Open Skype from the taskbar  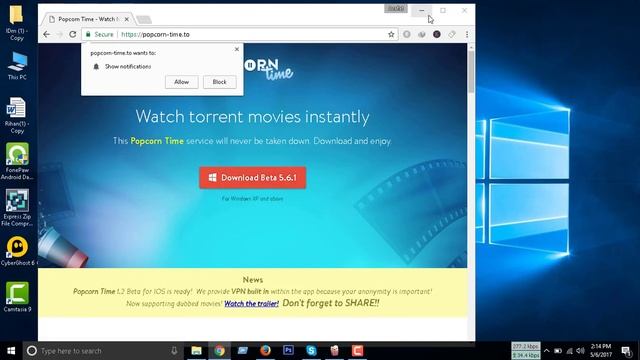pyautogui.click(x=311, y=351)
